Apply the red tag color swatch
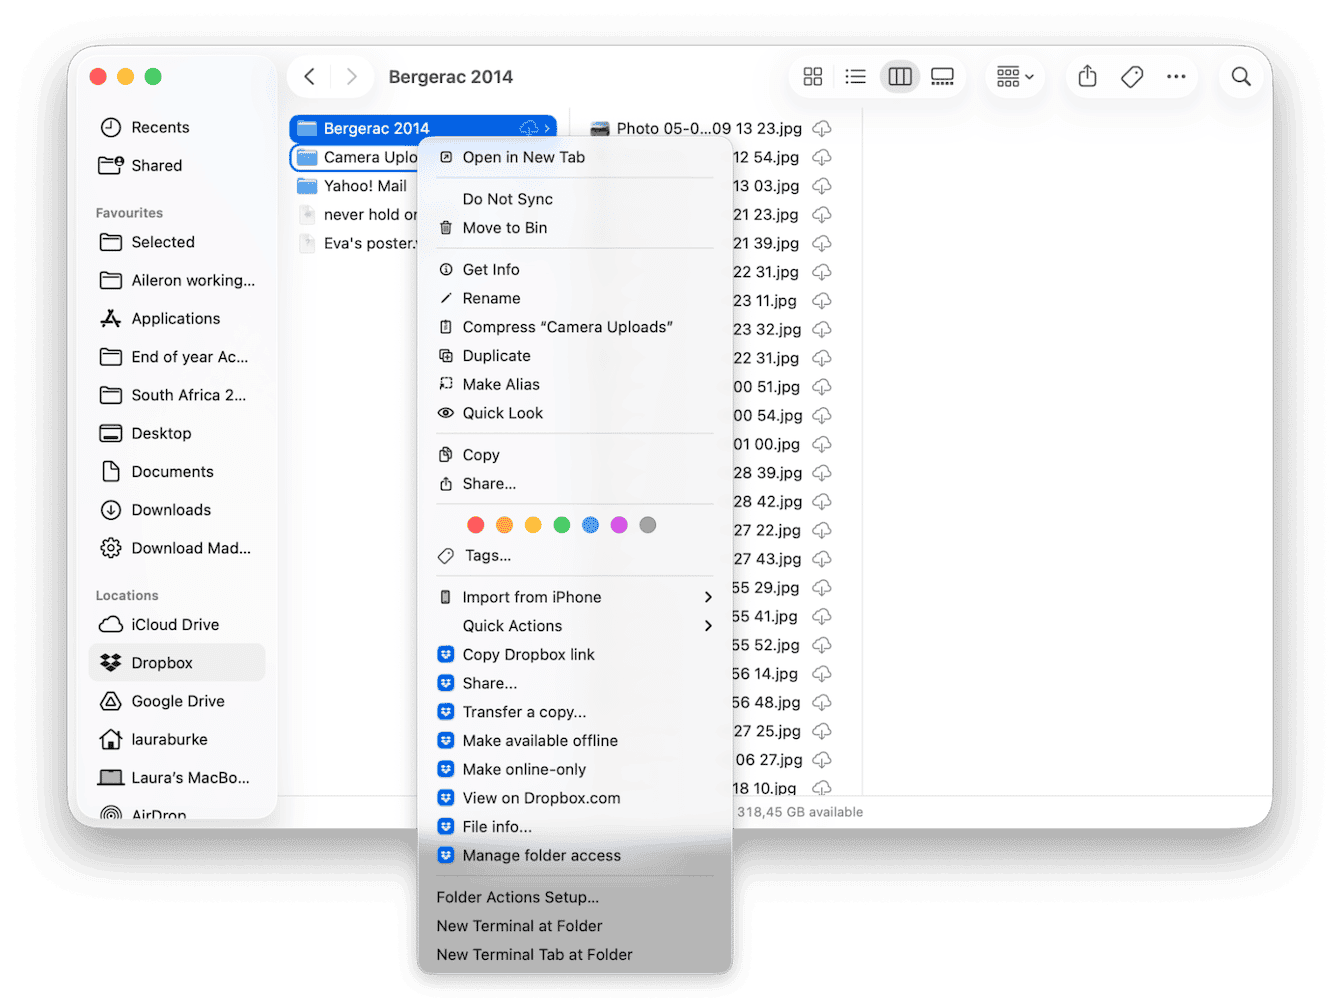The image size is (1340, 1007). tap(476, 524)
